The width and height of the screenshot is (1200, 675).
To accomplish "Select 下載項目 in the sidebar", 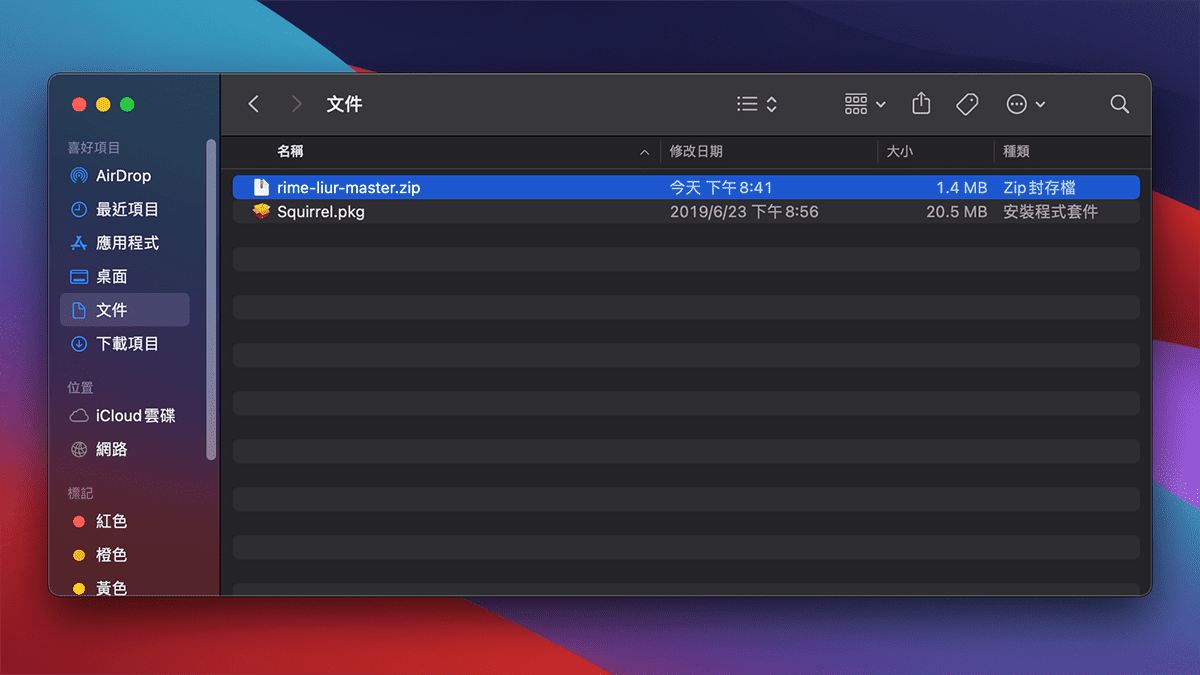I will click(127, 344).
